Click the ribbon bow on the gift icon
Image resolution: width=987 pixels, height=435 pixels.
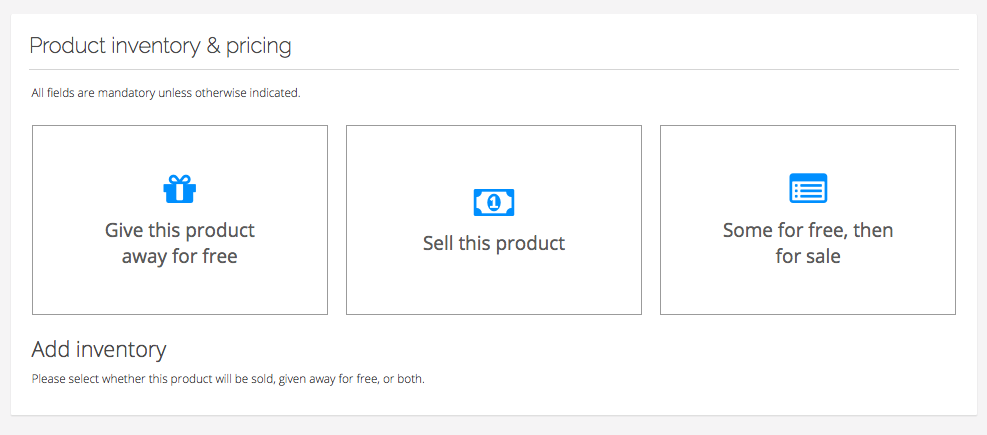tap(179, 179)
